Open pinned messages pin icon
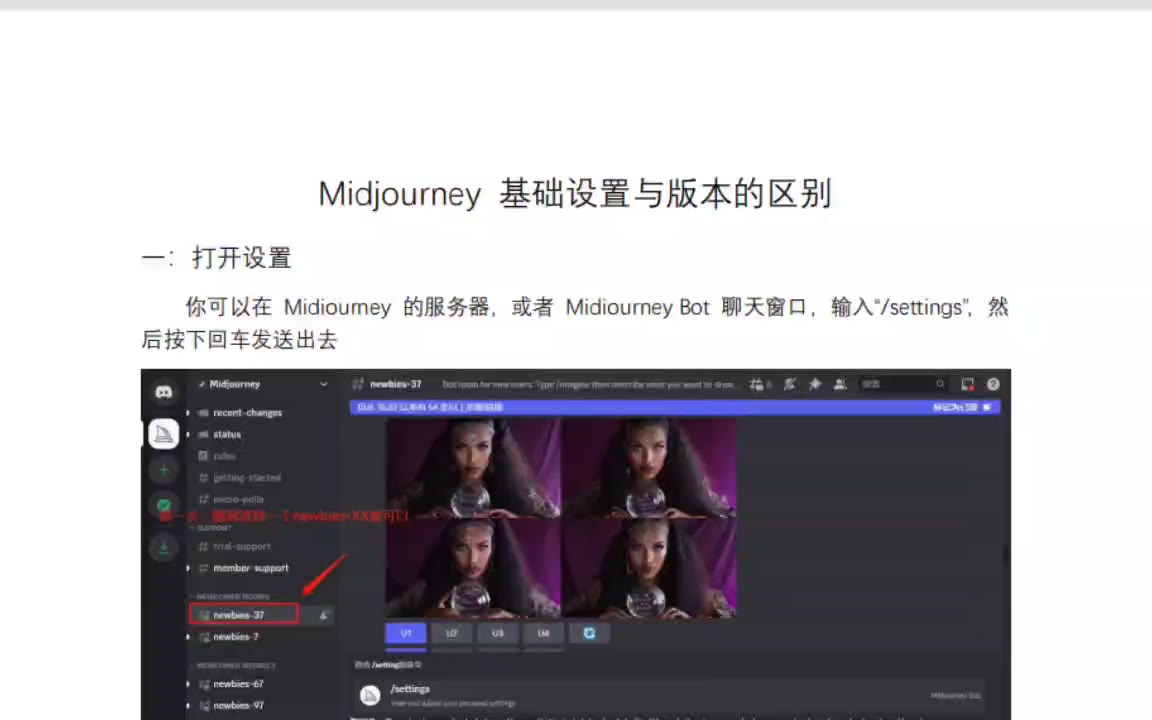This screenshot has width=1152, height=720. [815, 384]
